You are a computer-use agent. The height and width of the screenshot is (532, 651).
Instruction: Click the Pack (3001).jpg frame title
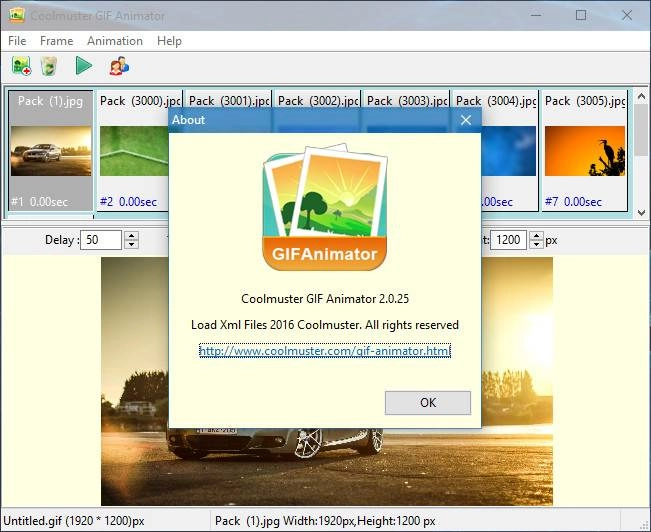230,101
